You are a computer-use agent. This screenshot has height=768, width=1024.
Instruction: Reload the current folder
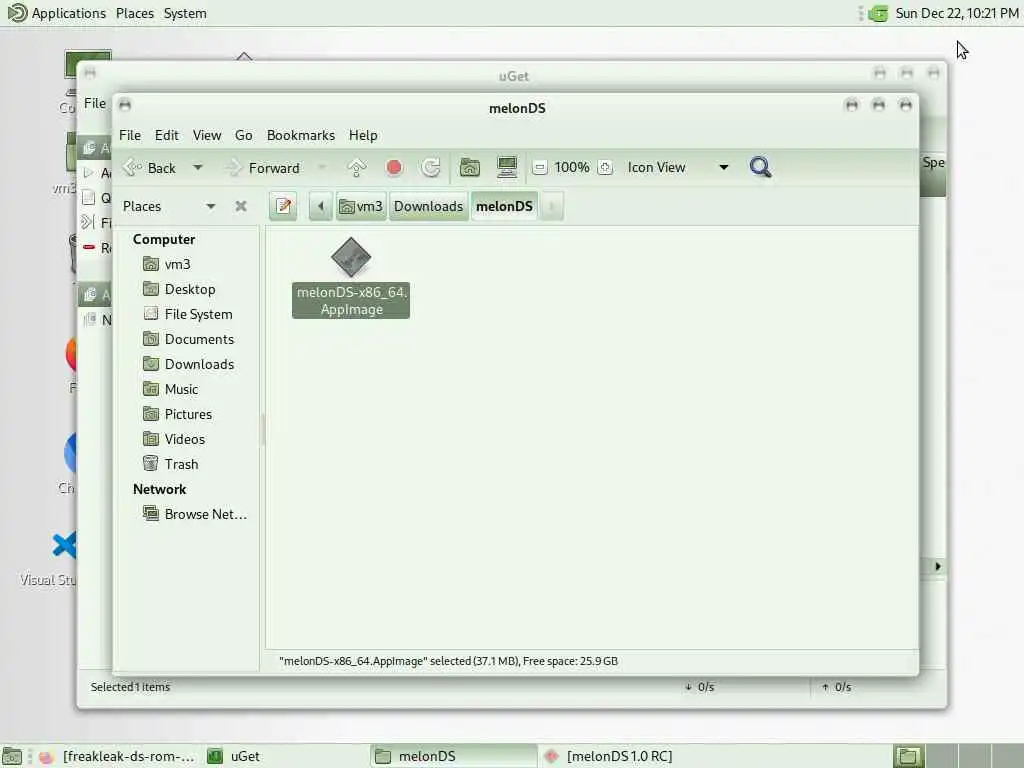430,168
